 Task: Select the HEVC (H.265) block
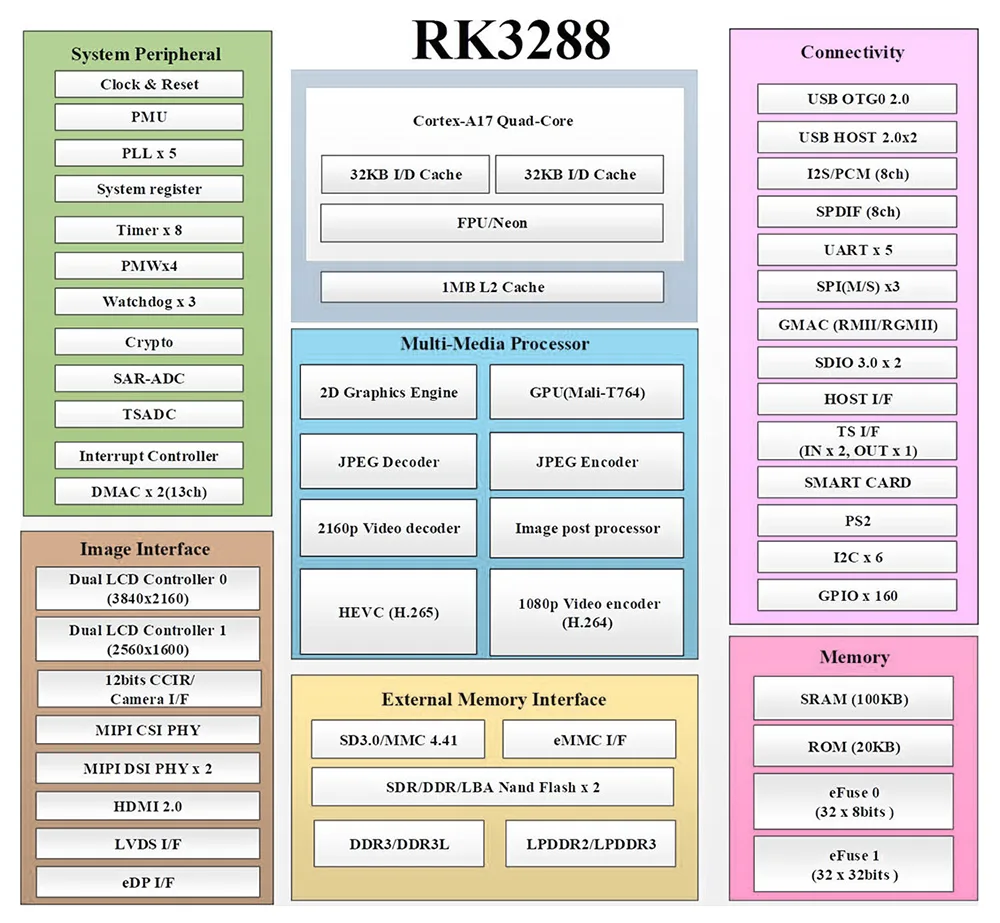pyautogui.click(x=388, y=612)
